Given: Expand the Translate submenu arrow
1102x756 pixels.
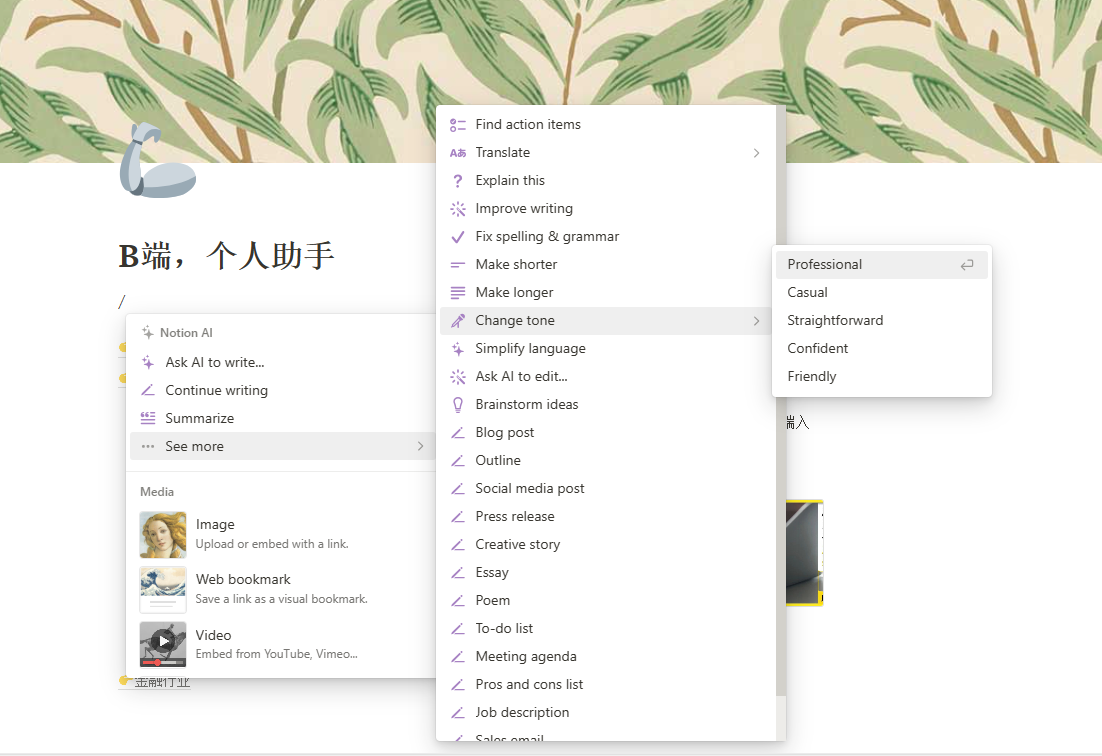Looking at the screenshot, I should (756, 153).
